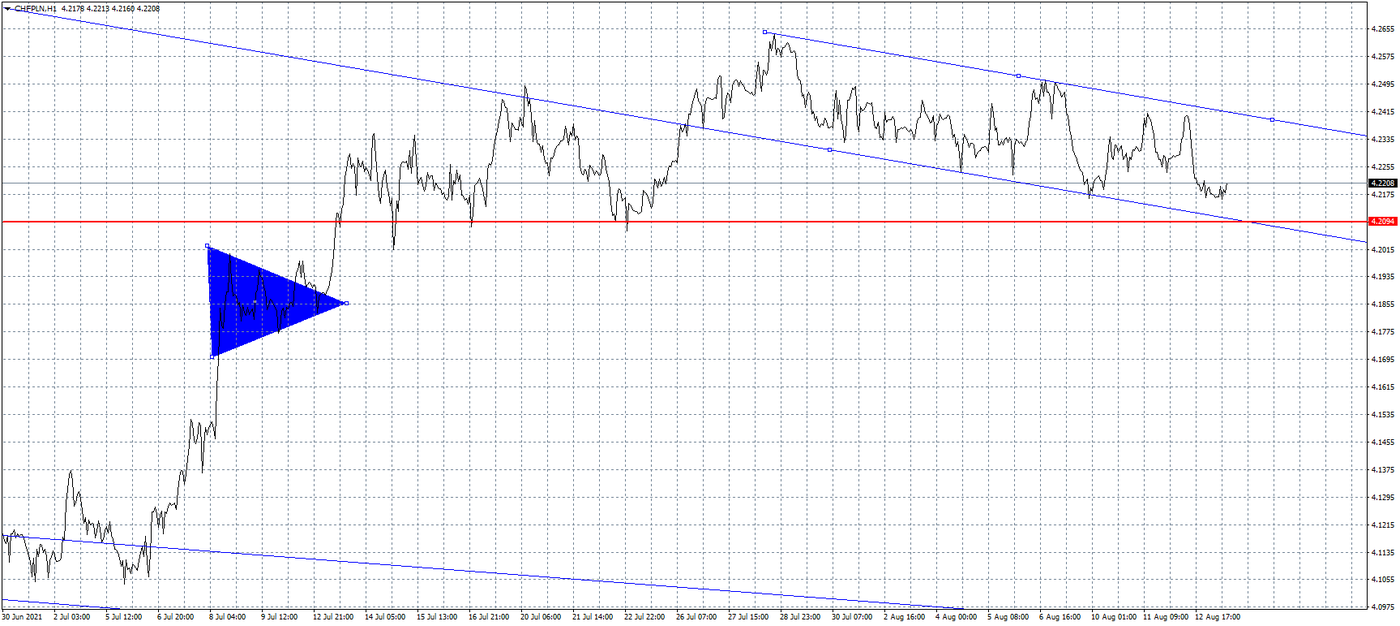Select the filled blue triangle shape
The width and height of the screenshot is (1400, 626).
(x=250, y=300)
